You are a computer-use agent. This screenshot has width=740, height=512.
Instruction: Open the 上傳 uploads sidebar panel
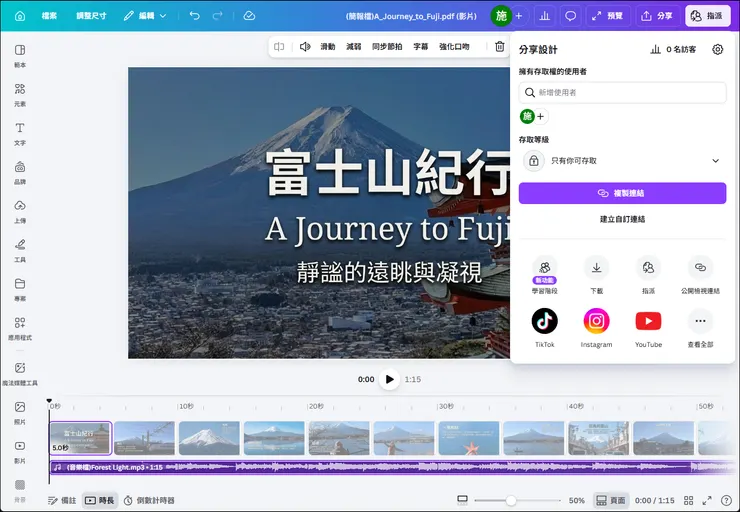pos(20,212)
